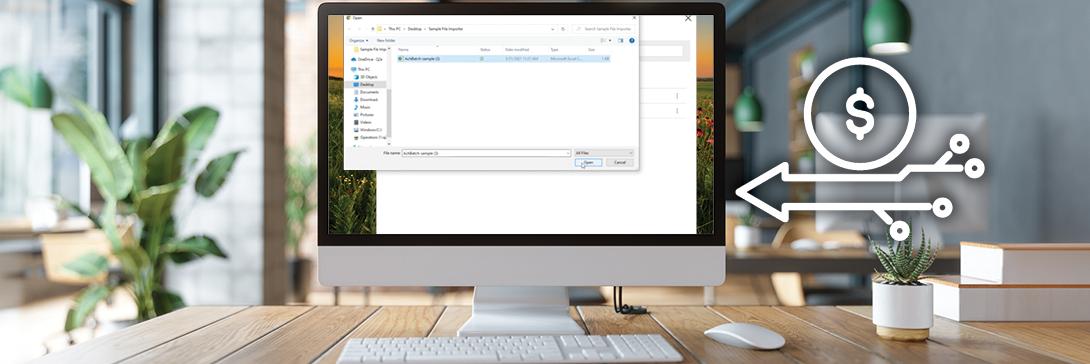Select the 3D Objects folder icon

pyautogui.click(x=356, y=77)
